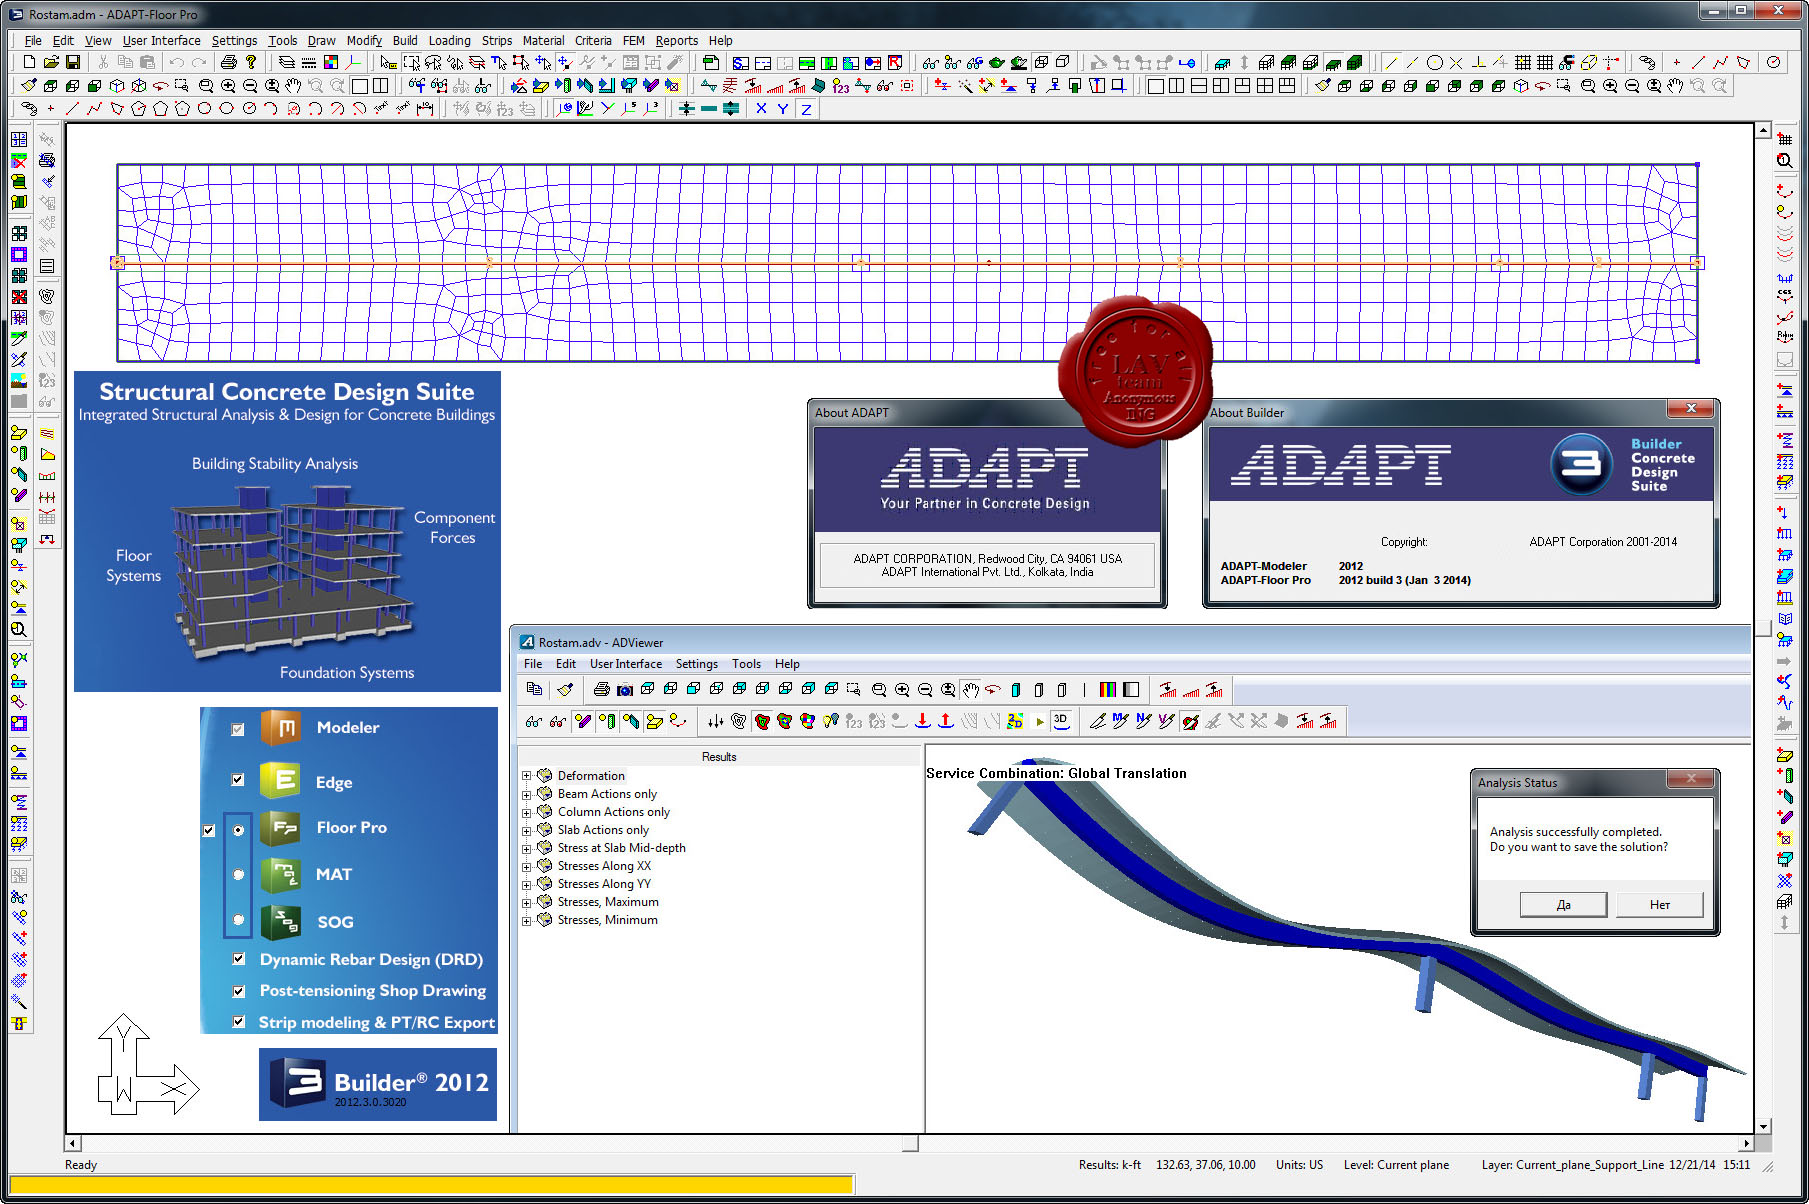
Task: Select the red Line drawing tool in third toolbar row
Action: pos(72,108)
